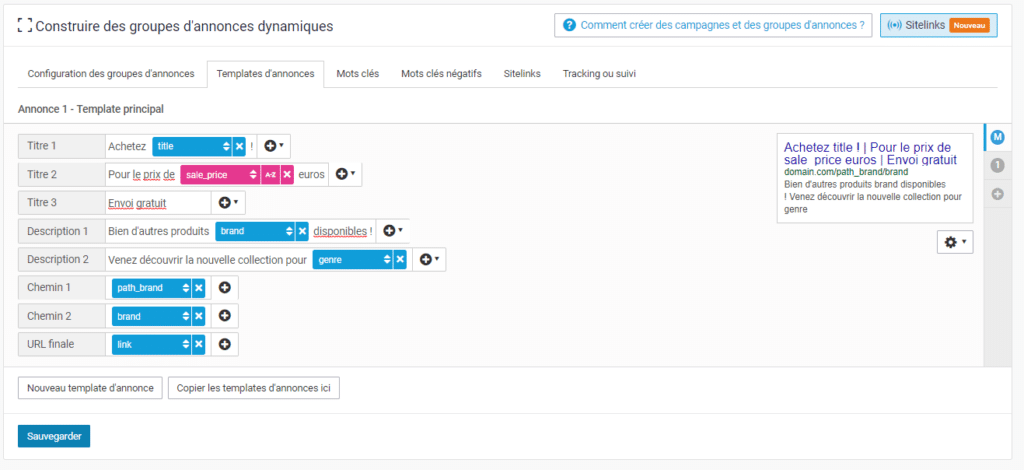Open the Mots clés tab
The image size is (1024, 470).
[358, 74]
